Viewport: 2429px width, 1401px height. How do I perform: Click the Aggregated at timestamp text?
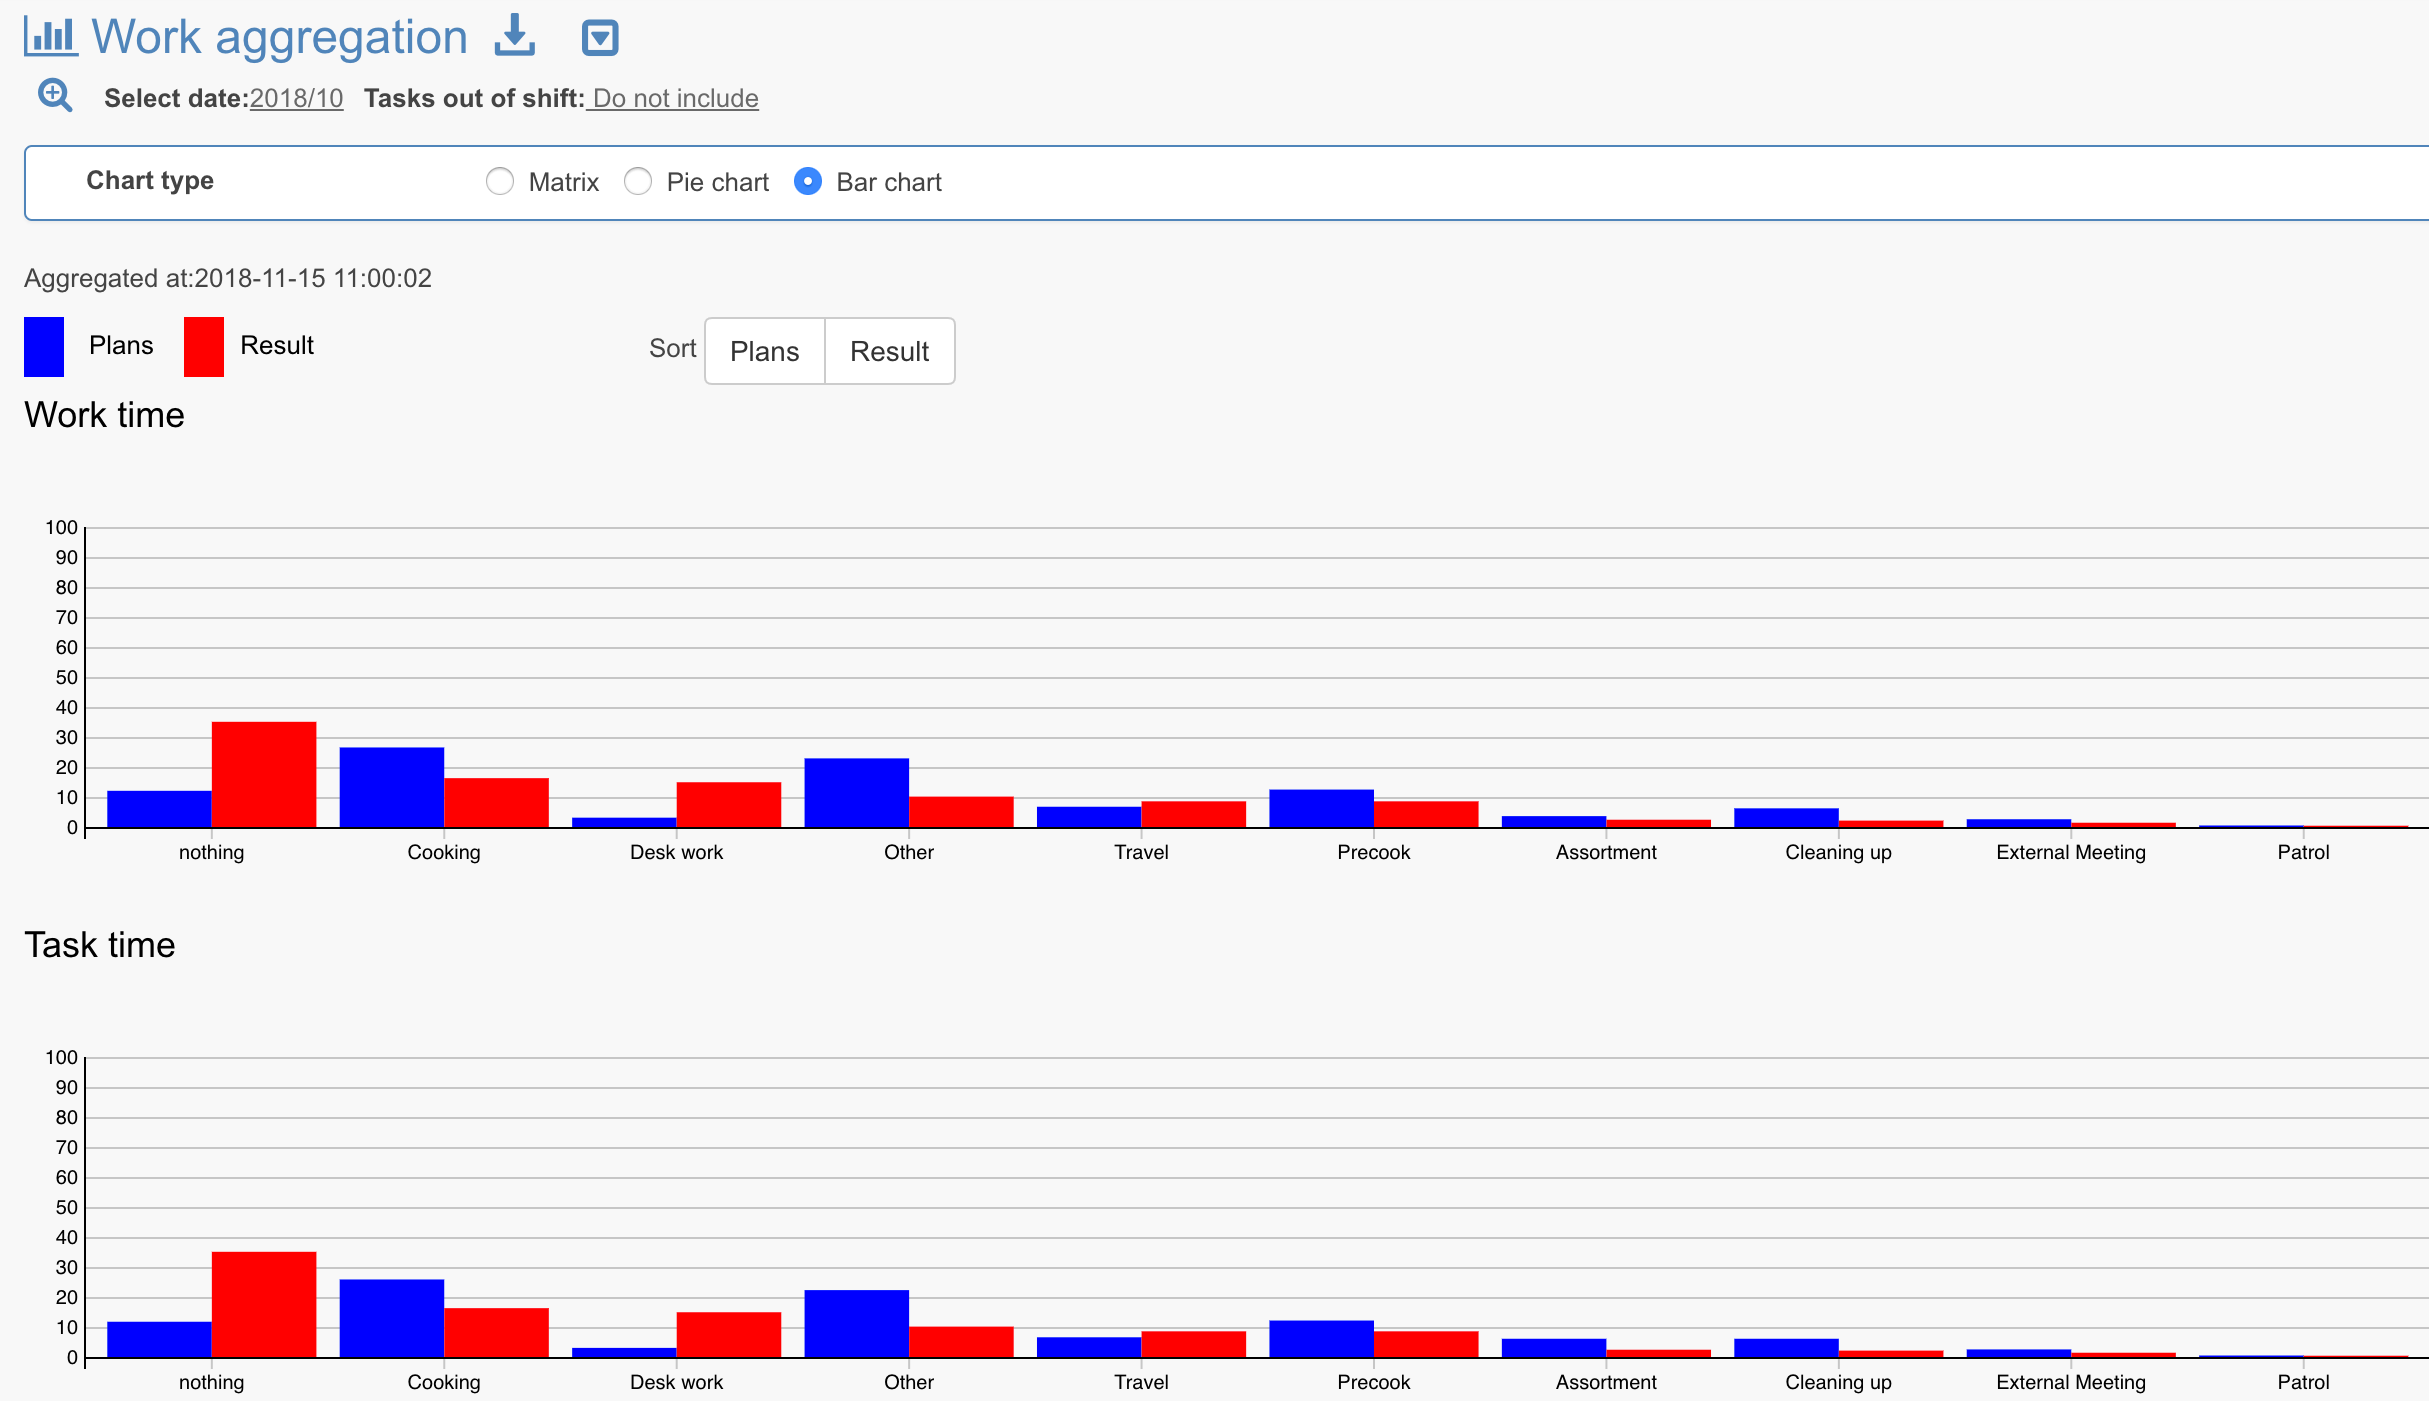click(x=228, y=278)
